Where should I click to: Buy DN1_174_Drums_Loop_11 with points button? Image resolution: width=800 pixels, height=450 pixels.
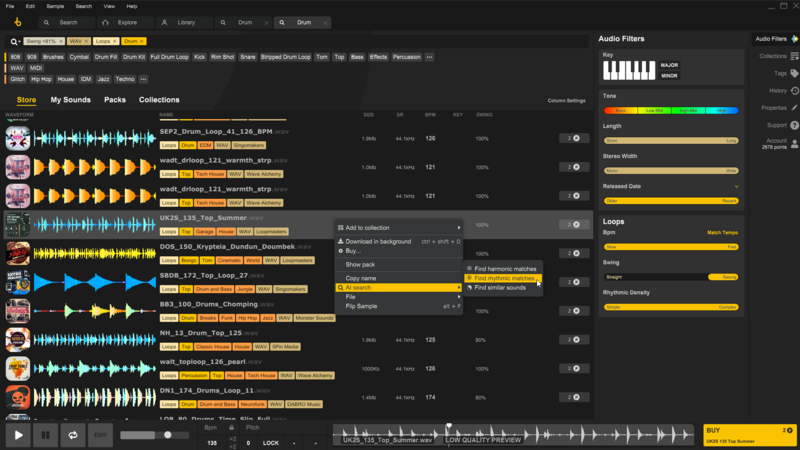573,397
